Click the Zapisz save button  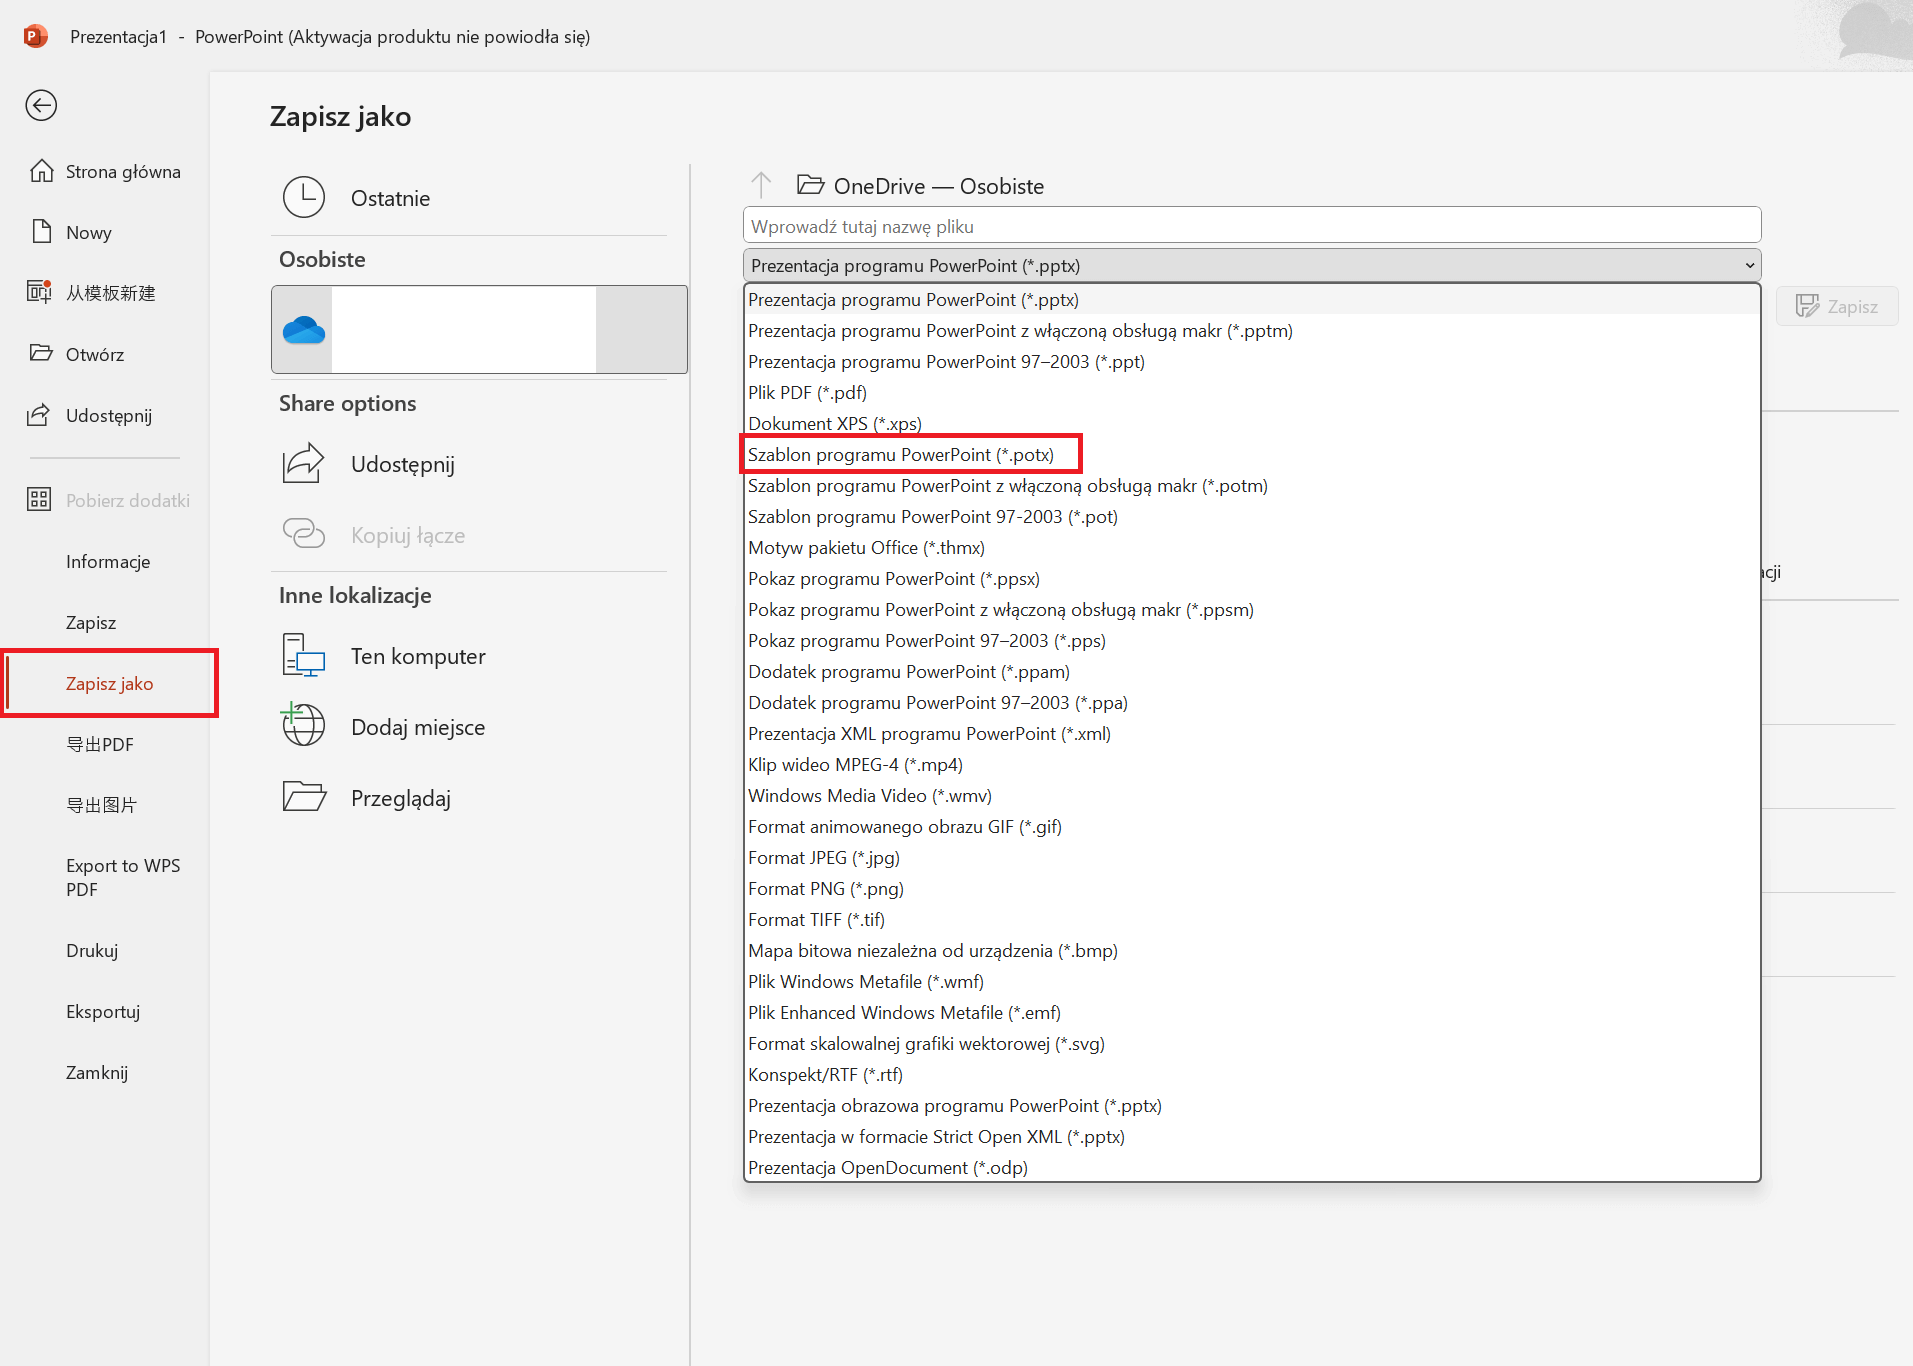pyautogui.click(x=1837, y=306)
